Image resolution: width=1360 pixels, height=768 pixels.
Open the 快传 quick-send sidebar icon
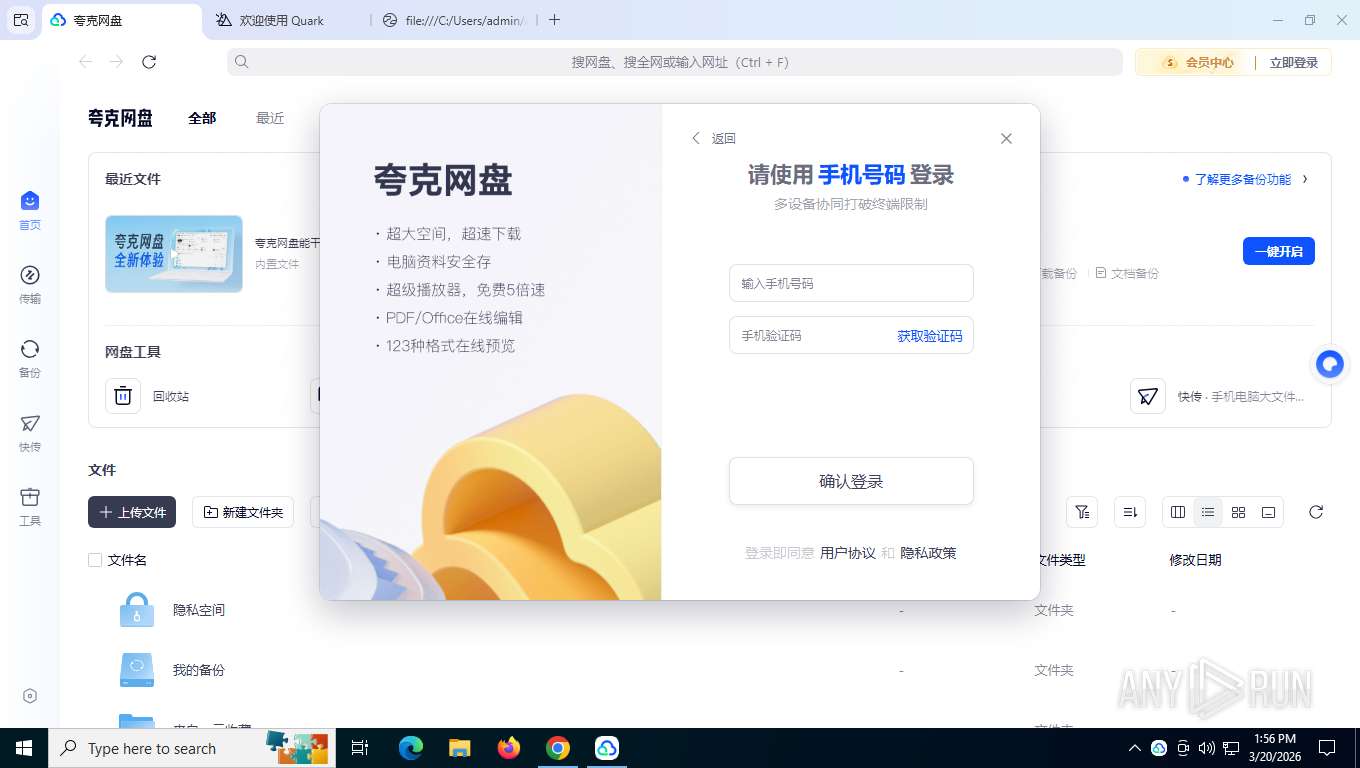[30, 432]
